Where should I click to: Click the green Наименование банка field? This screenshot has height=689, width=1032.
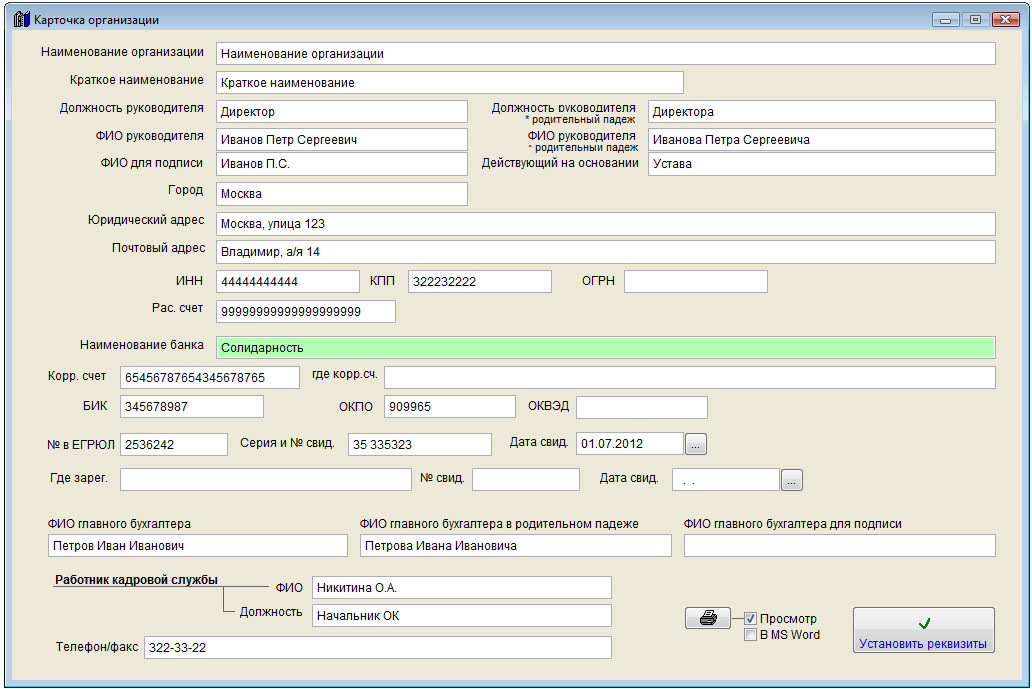click(605, 347)
